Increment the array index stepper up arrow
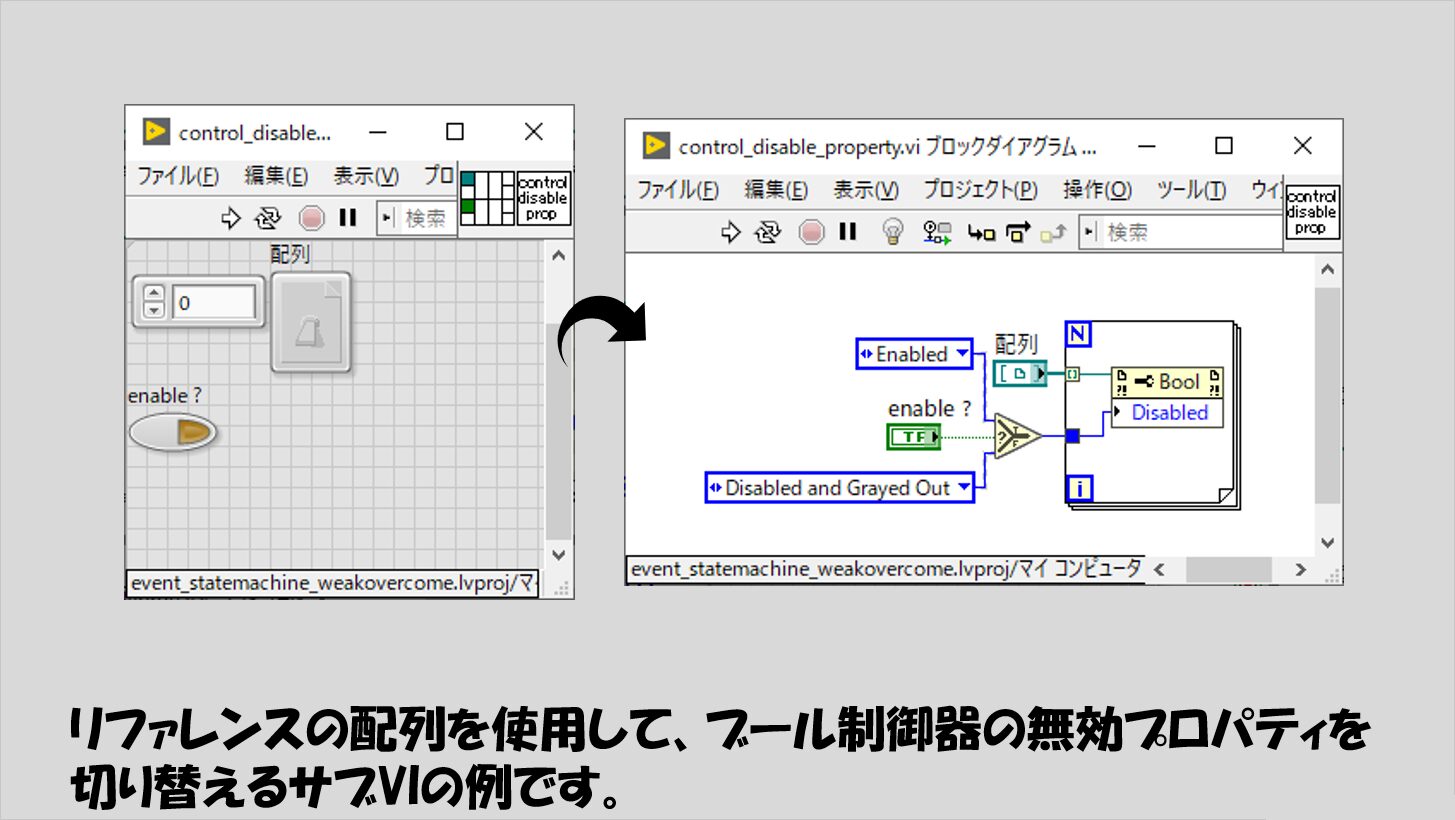Screen dimensions: 1455x820 [x=153, y=294]
